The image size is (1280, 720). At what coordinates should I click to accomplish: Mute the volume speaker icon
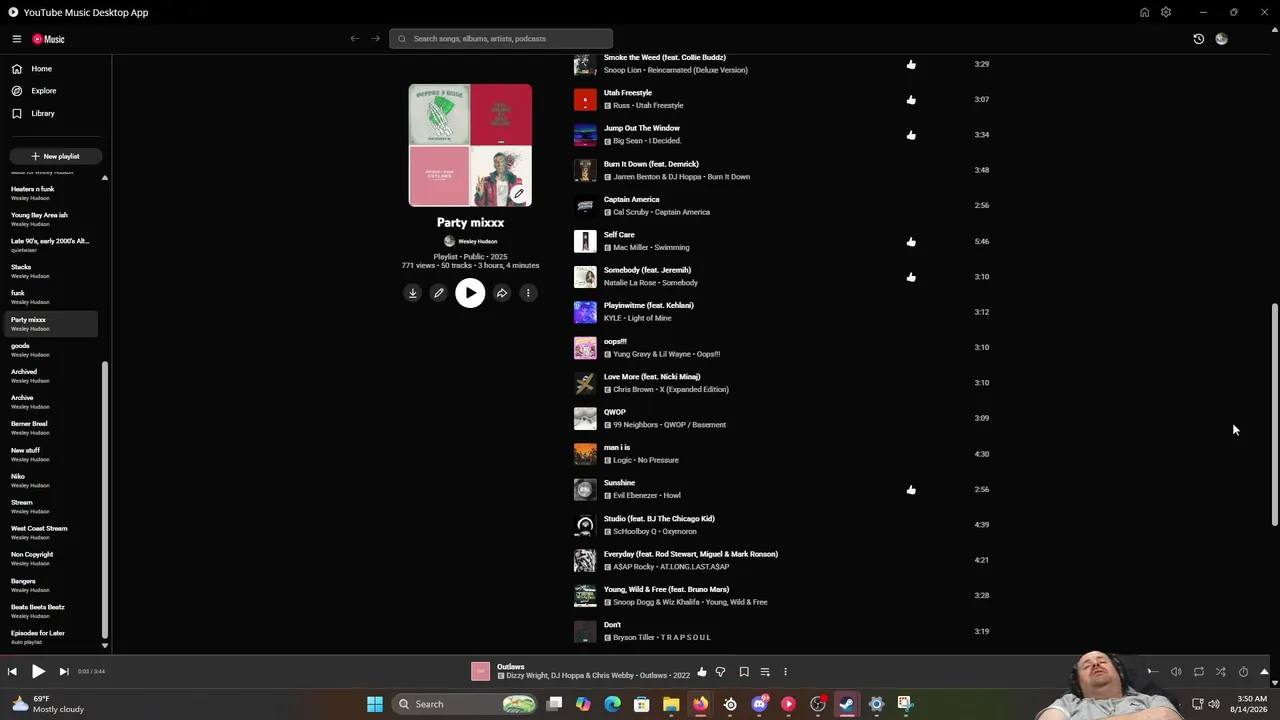point(1176,672)
